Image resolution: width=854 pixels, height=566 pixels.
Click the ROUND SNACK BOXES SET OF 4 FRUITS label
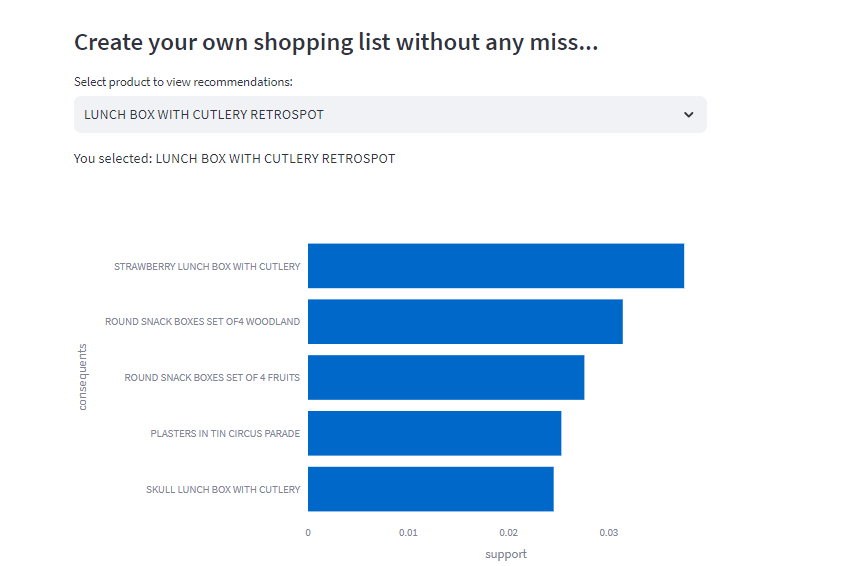point(212,378)
